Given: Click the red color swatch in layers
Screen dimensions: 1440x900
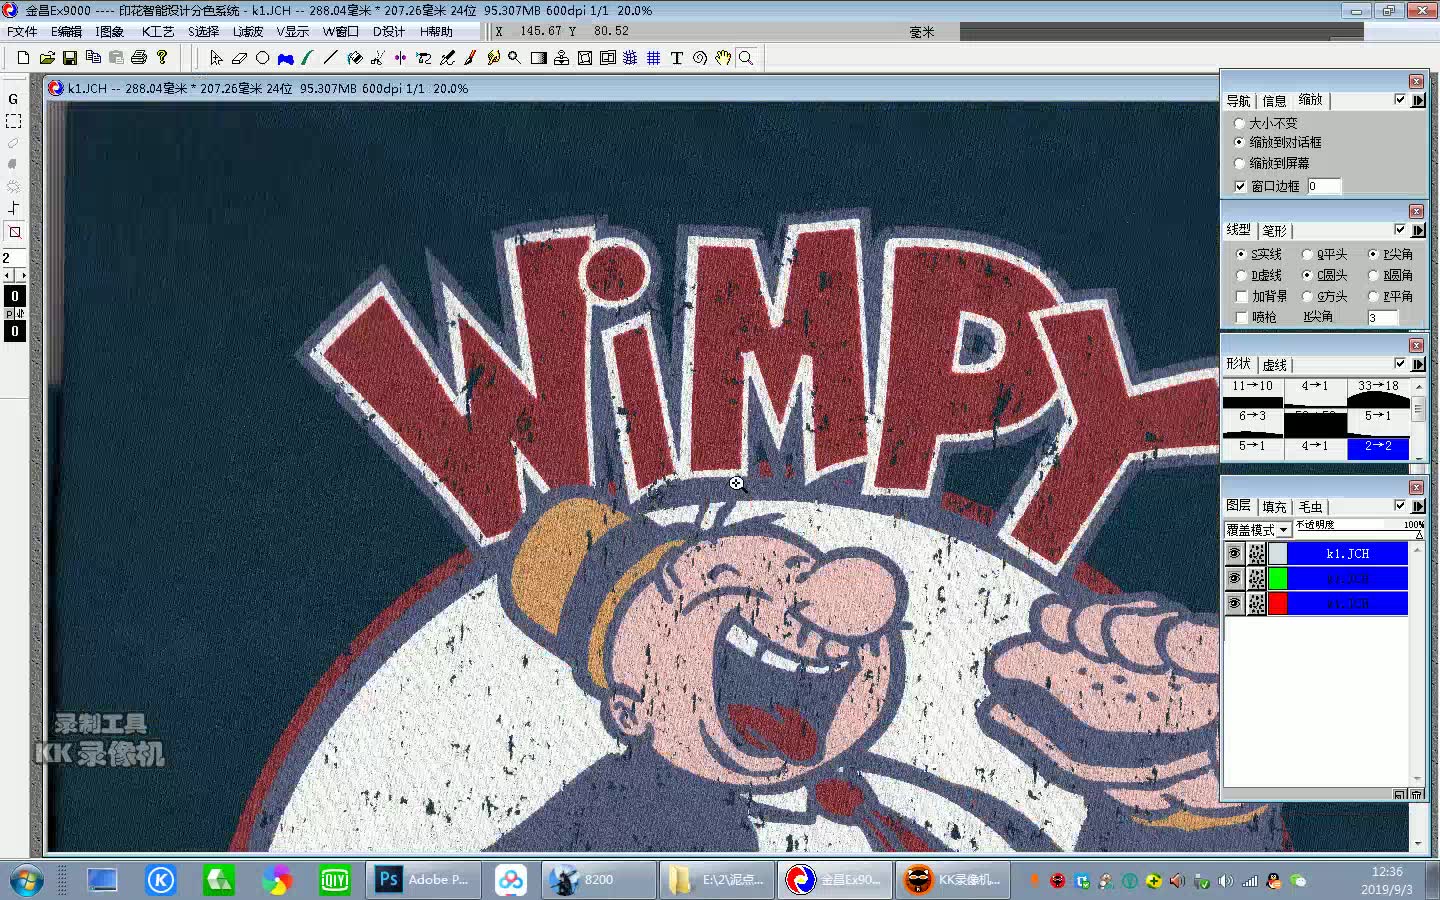Looking at the screenshot, I should [x=1277, y=603].
